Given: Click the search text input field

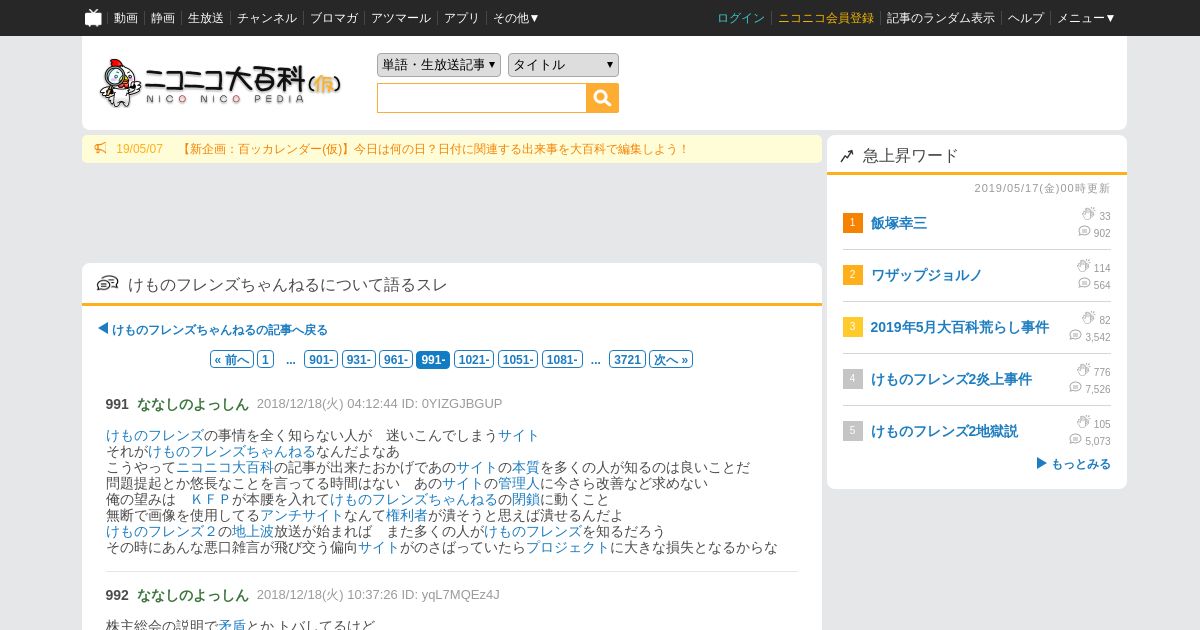Looking at the screenshot, I should [482, 98].
